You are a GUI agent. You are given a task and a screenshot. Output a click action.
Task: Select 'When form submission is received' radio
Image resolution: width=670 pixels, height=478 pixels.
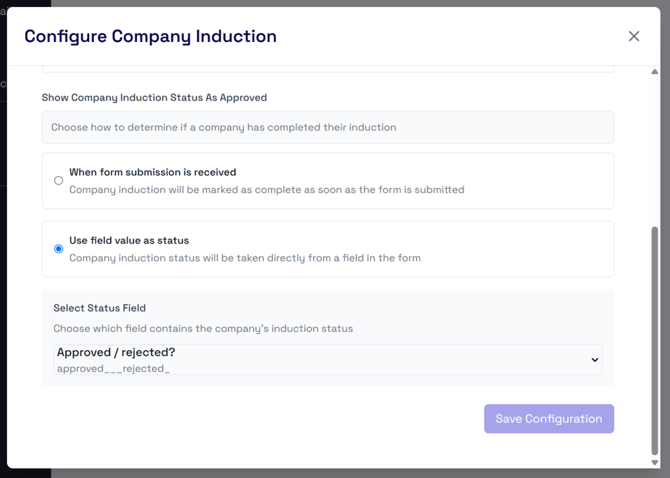pyautogui.click(x=59, y=181)
